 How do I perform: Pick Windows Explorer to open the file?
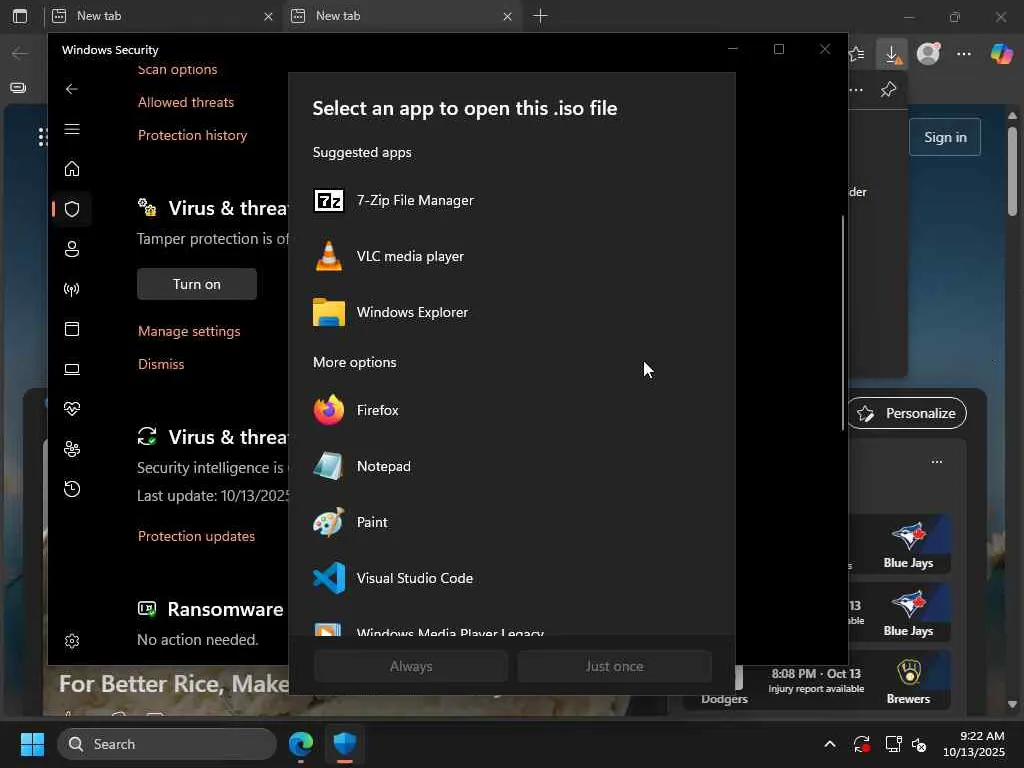click(511, 312)
